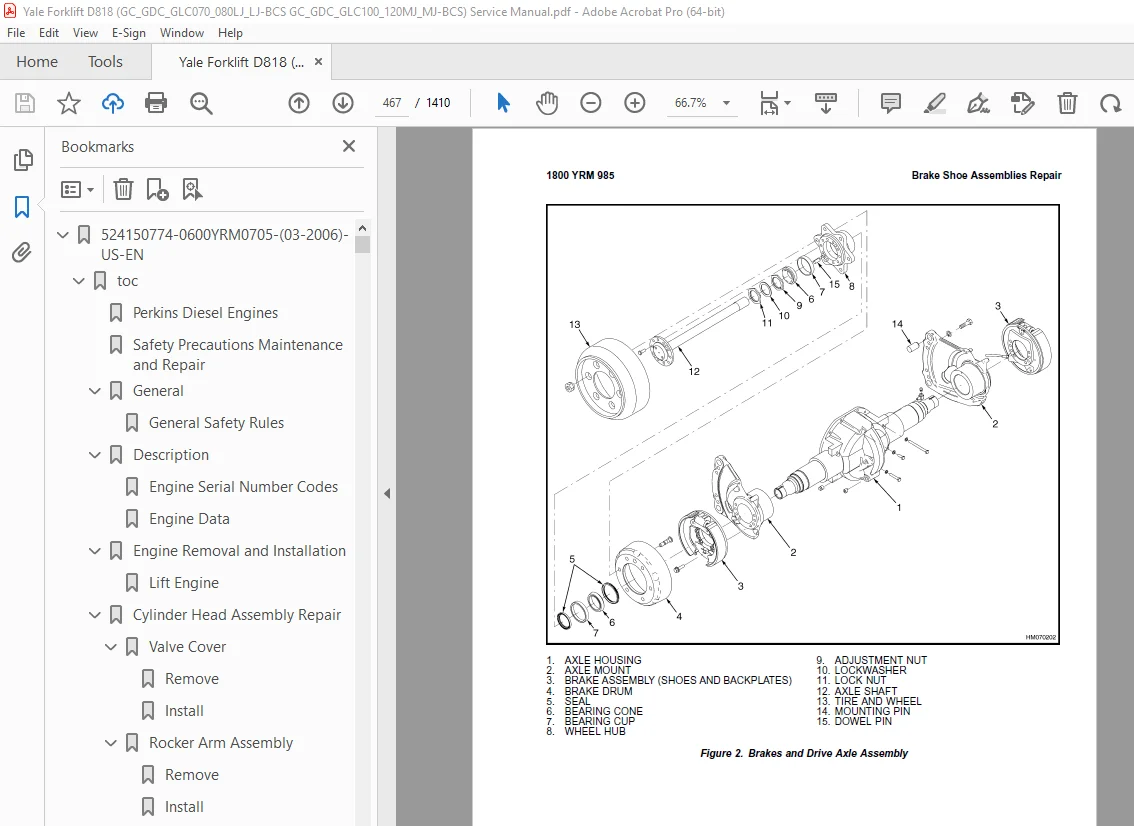This screenshot has height=826, width=1134.
Task: Add a sticky note comment
Action: pyautogui.click(x=891, y=103)
